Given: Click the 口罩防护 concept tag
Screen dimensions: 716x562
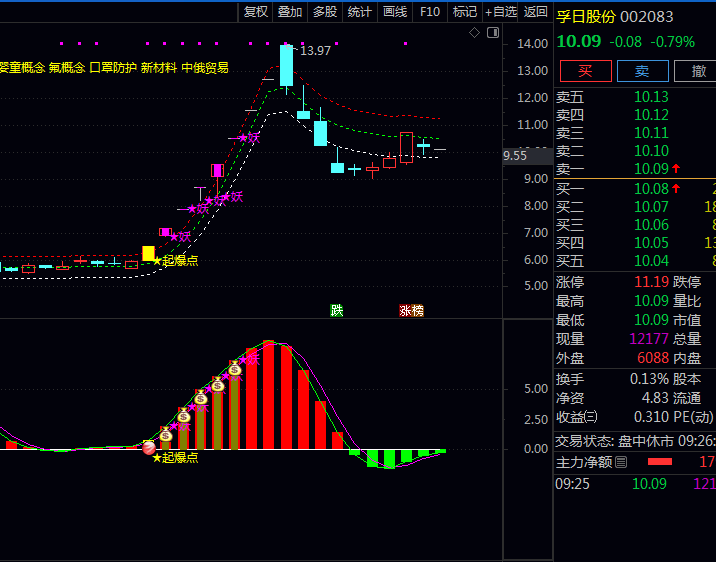Looking at the screenshot, I should pos(113,68).
